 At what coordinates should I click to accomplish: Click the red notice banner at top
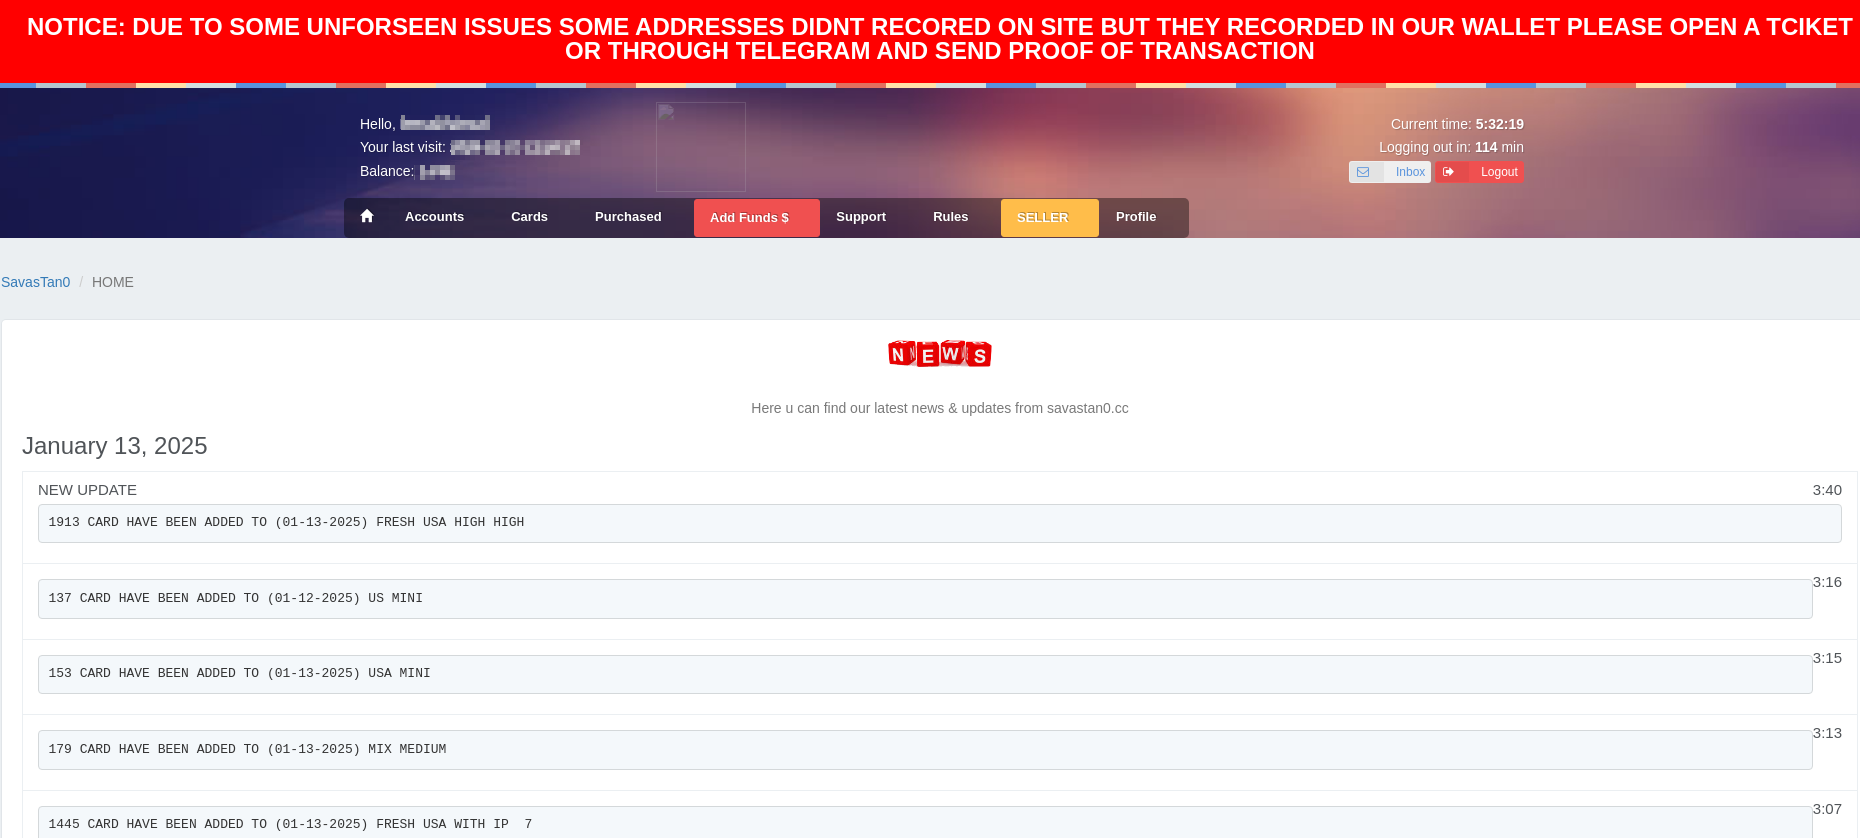(x=930, y=40)
